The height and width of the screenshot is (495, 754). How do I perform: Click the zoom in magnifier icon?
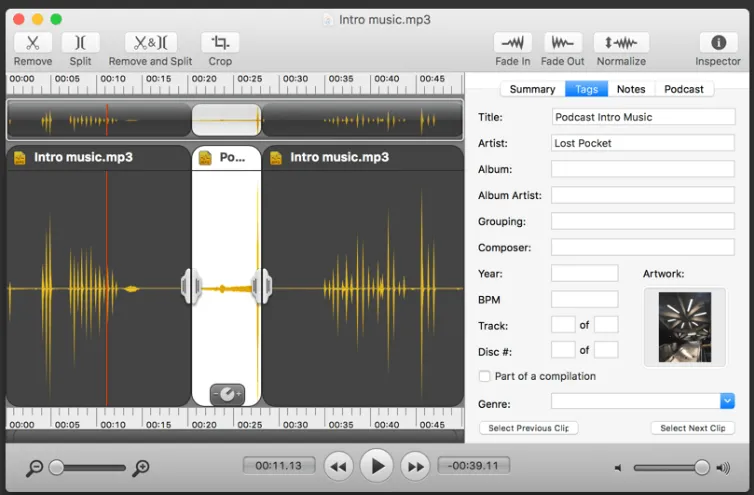pos(141,468)
